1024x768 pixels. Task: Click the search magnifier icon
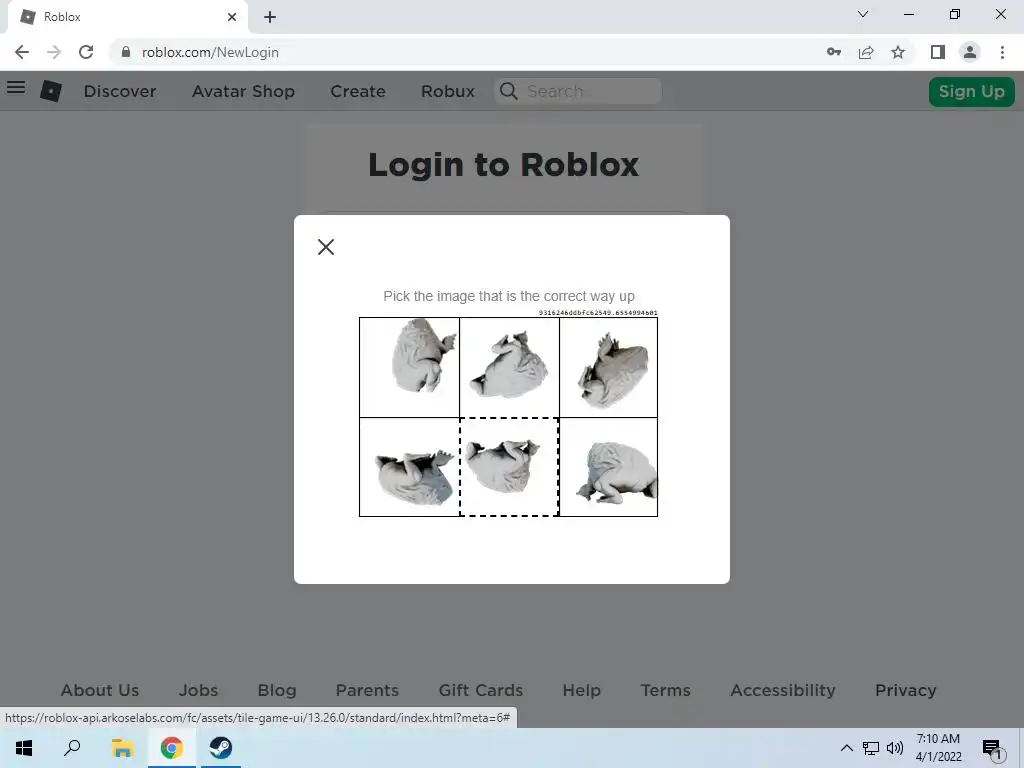(509, 91)
